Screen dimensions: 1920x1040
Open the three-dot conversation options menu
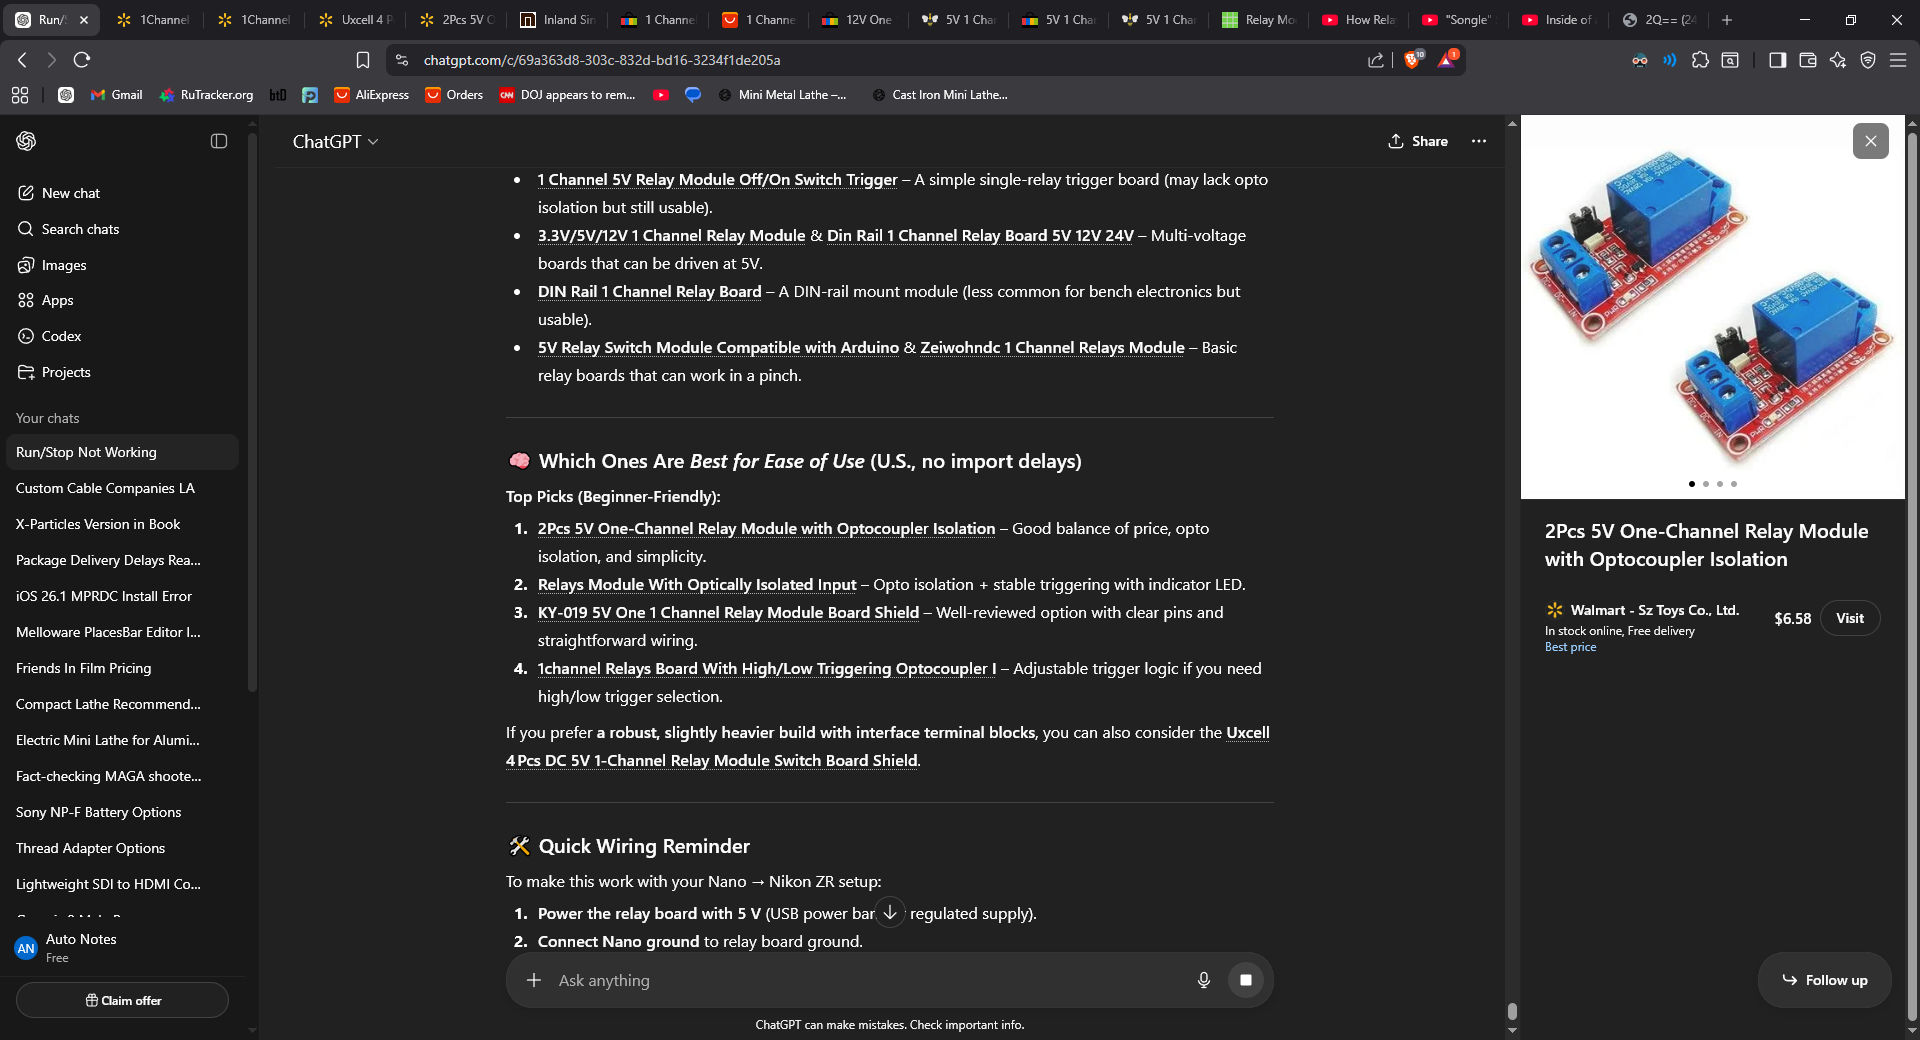[1479, 141]
